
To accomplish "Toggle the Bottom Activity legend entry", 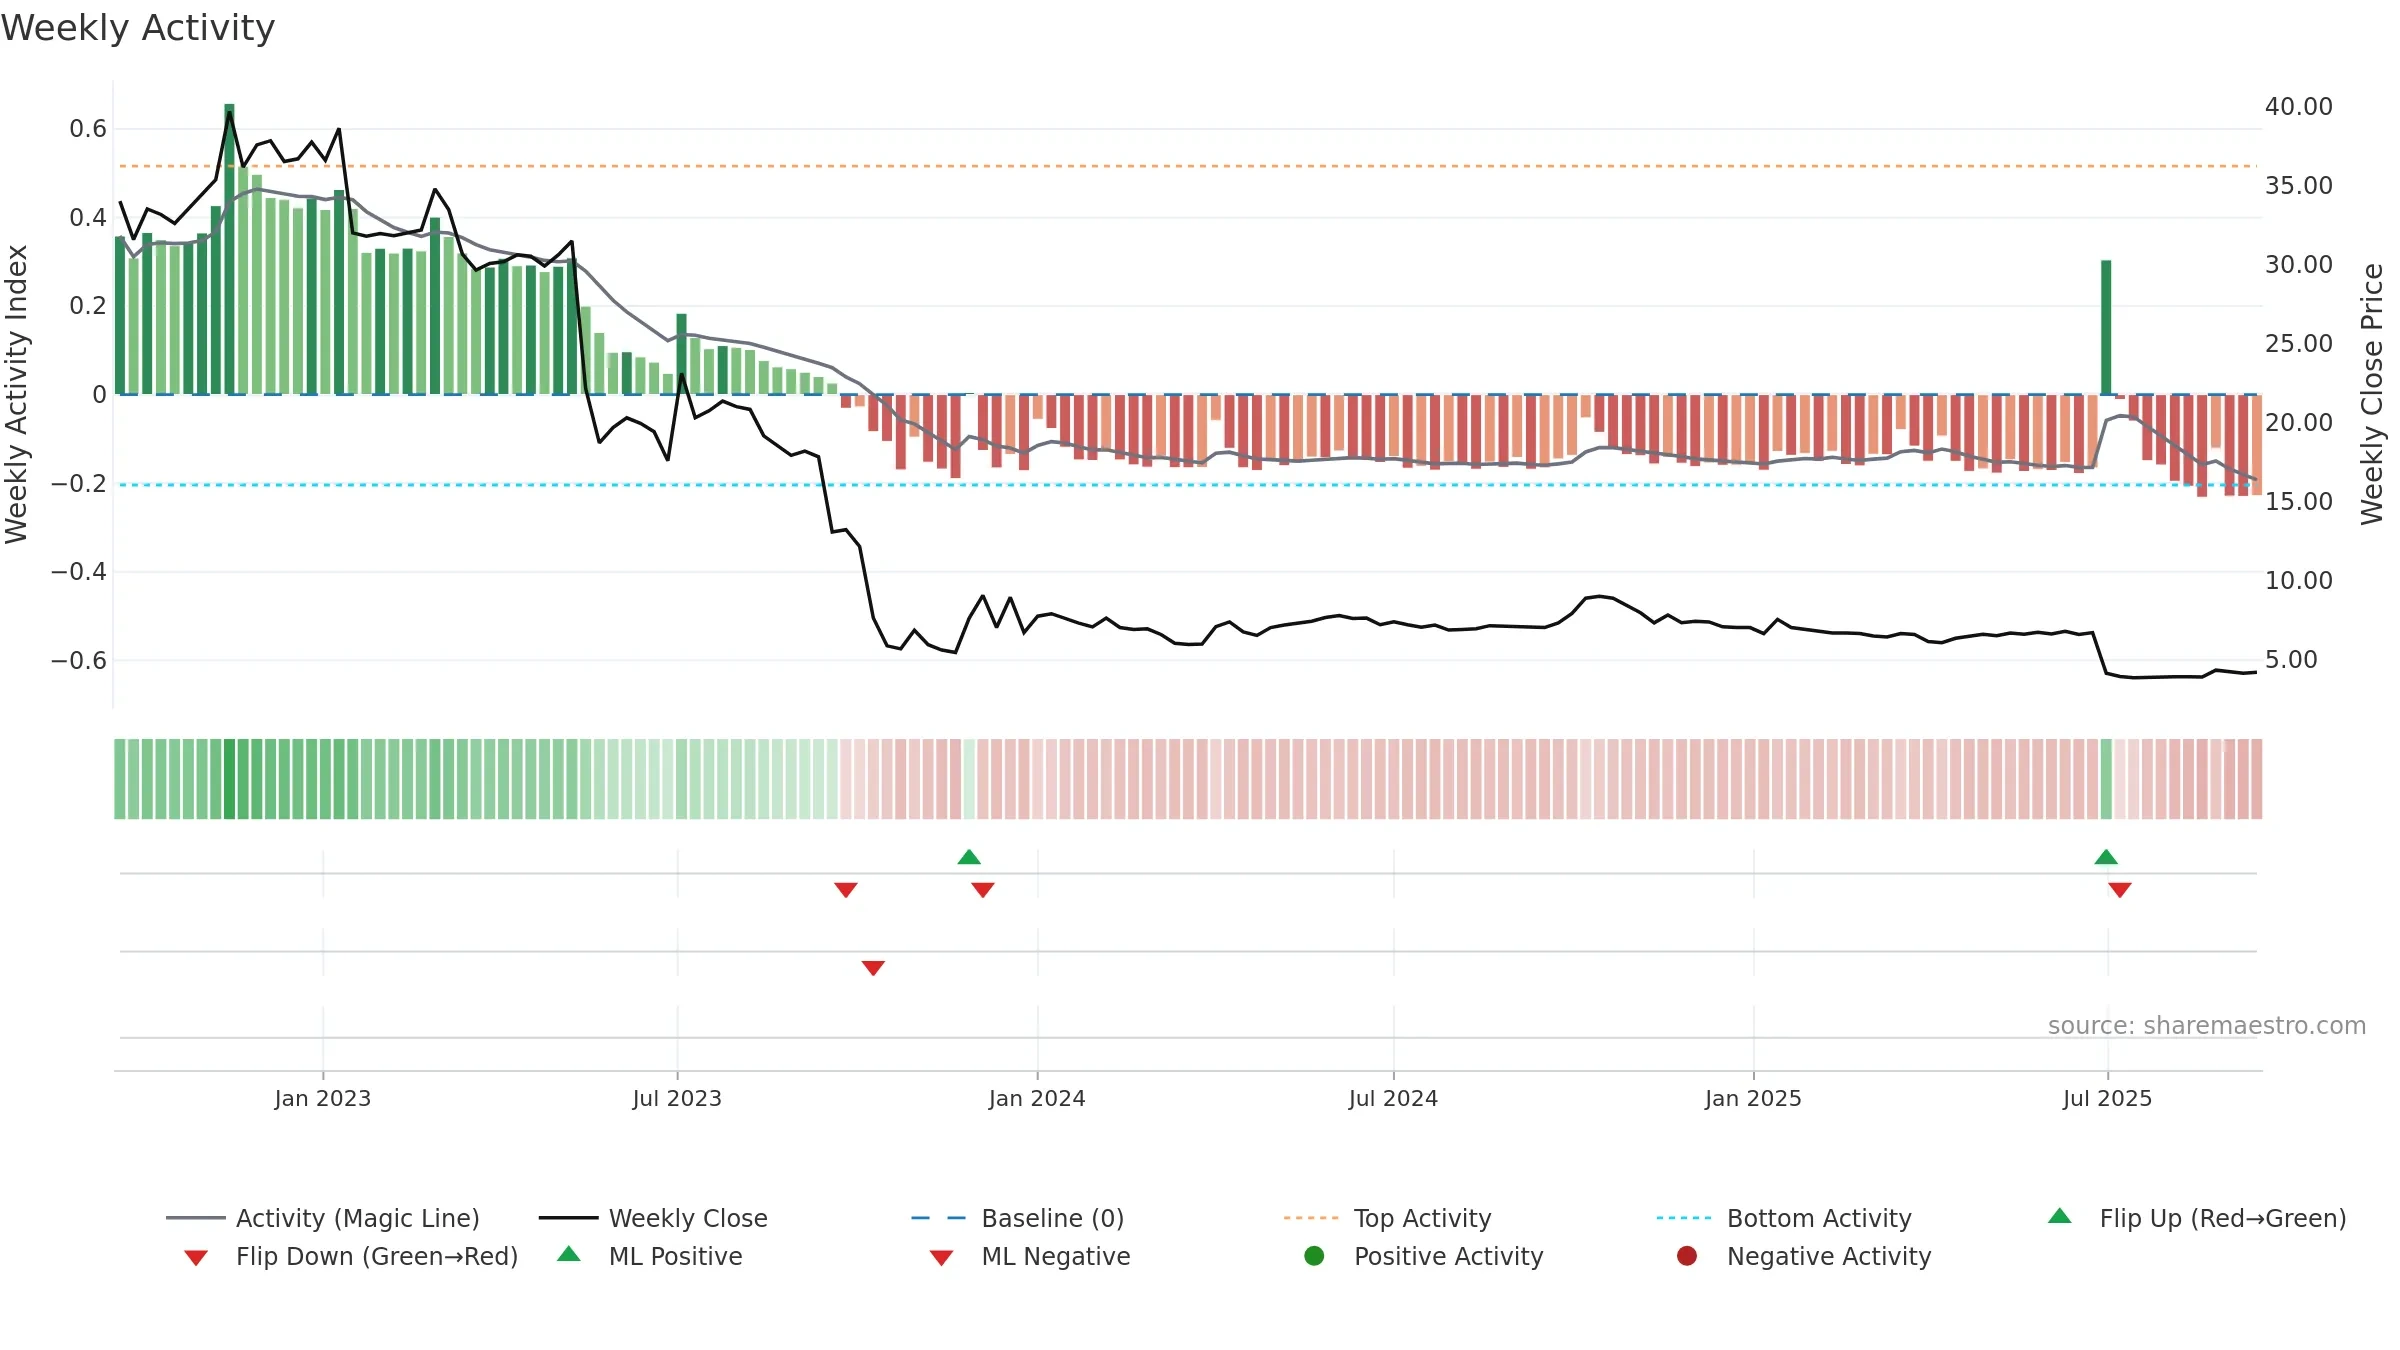I will click(x=1784, y=1218).
